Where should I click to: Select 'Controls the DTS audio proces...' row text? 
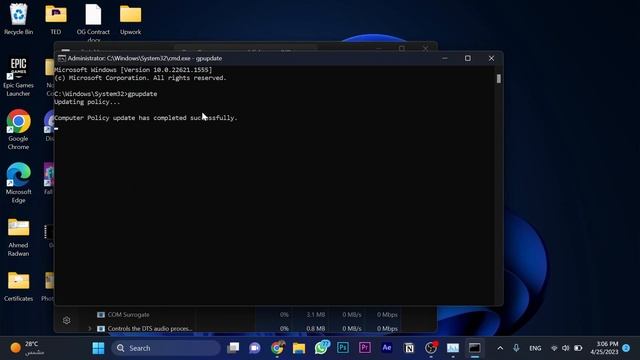pos(150,329)
